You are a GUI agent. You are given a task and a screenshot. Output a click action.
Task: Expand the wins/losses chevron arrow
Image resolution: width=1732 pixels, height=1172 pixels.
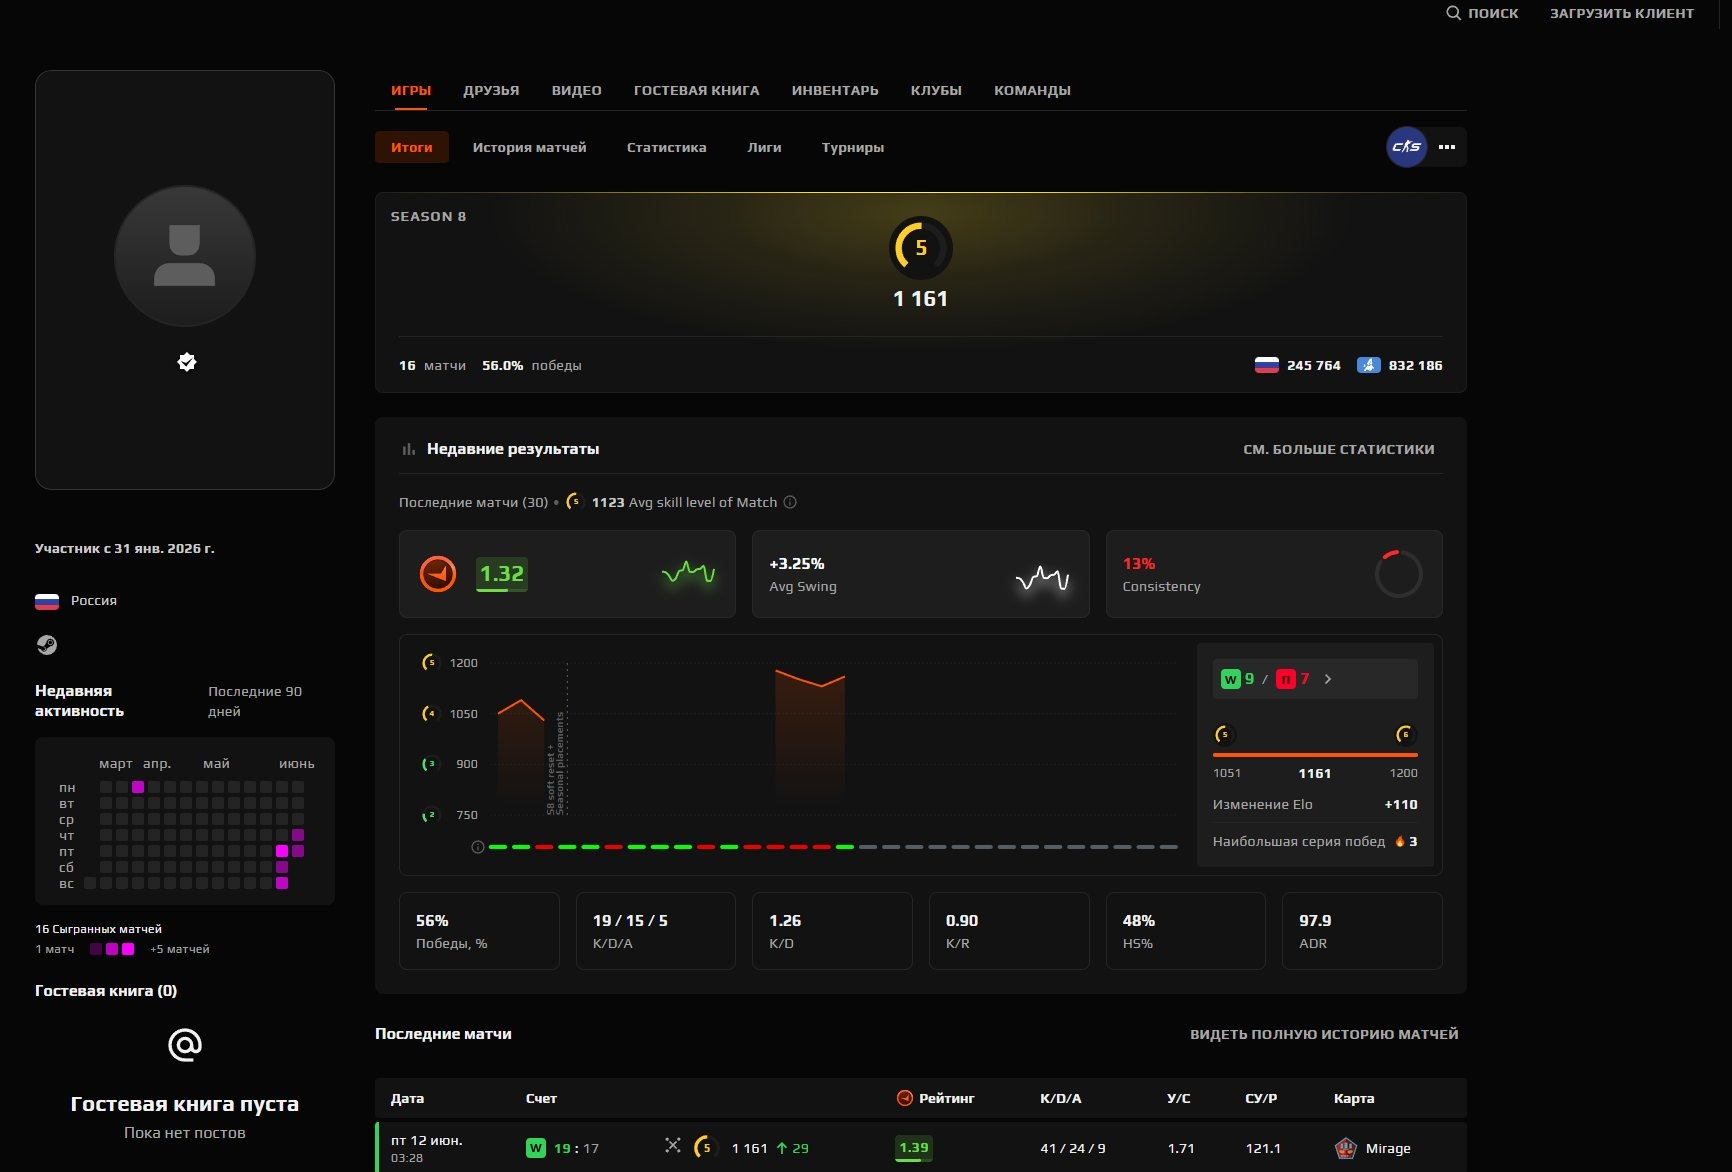pyautogui.click(x=1328, y=679)
